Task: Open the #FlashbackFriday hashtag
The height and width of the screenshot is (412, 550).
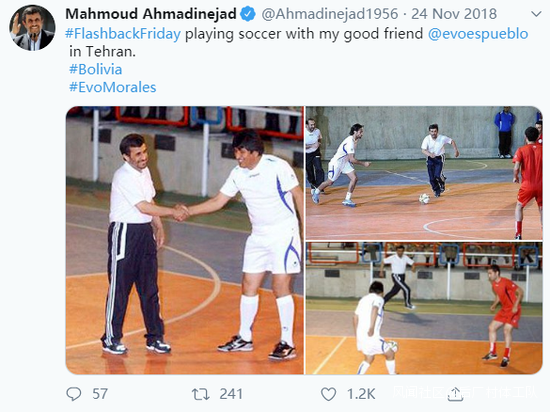Action: pos(123,34)
